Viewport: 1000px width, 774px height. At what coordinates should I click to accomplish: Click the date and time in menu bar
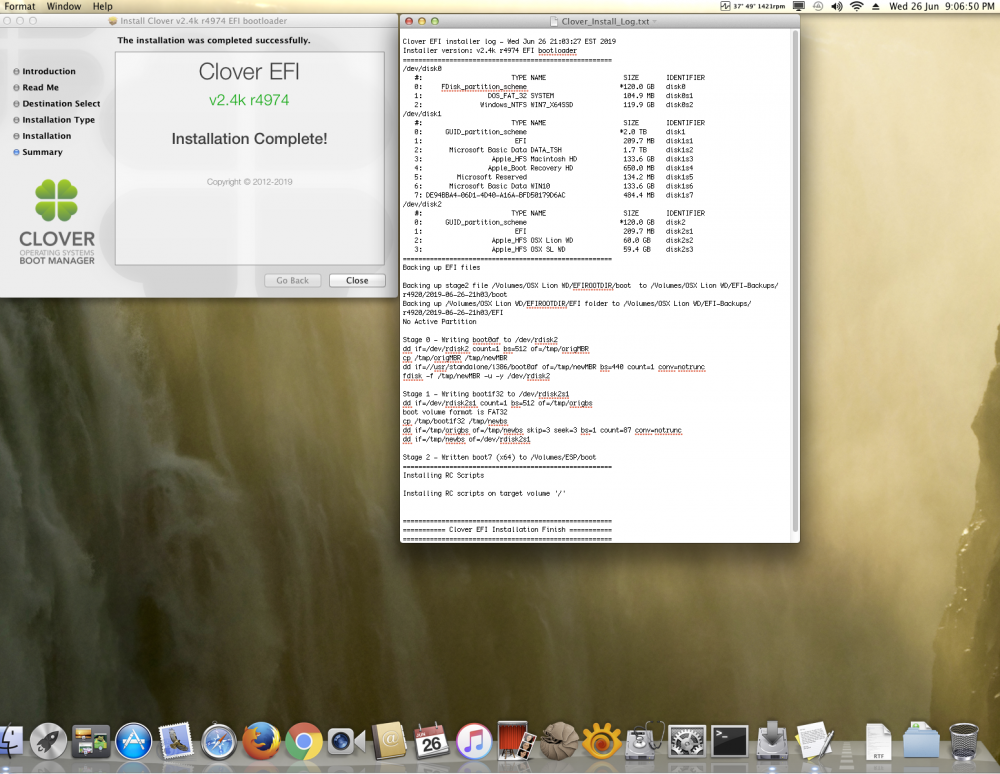coord(941,6)
